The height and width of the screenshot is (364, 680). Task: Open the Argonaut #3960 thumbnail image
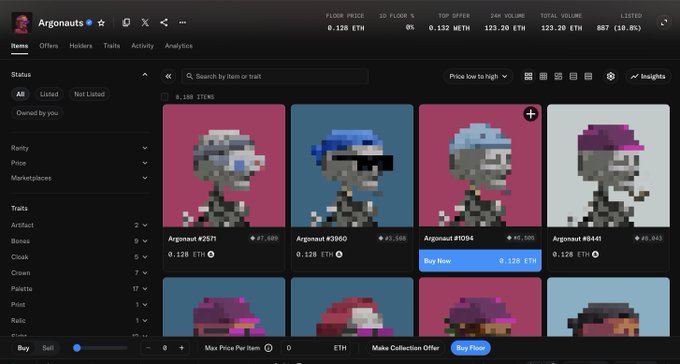click(x=352, y=165)
